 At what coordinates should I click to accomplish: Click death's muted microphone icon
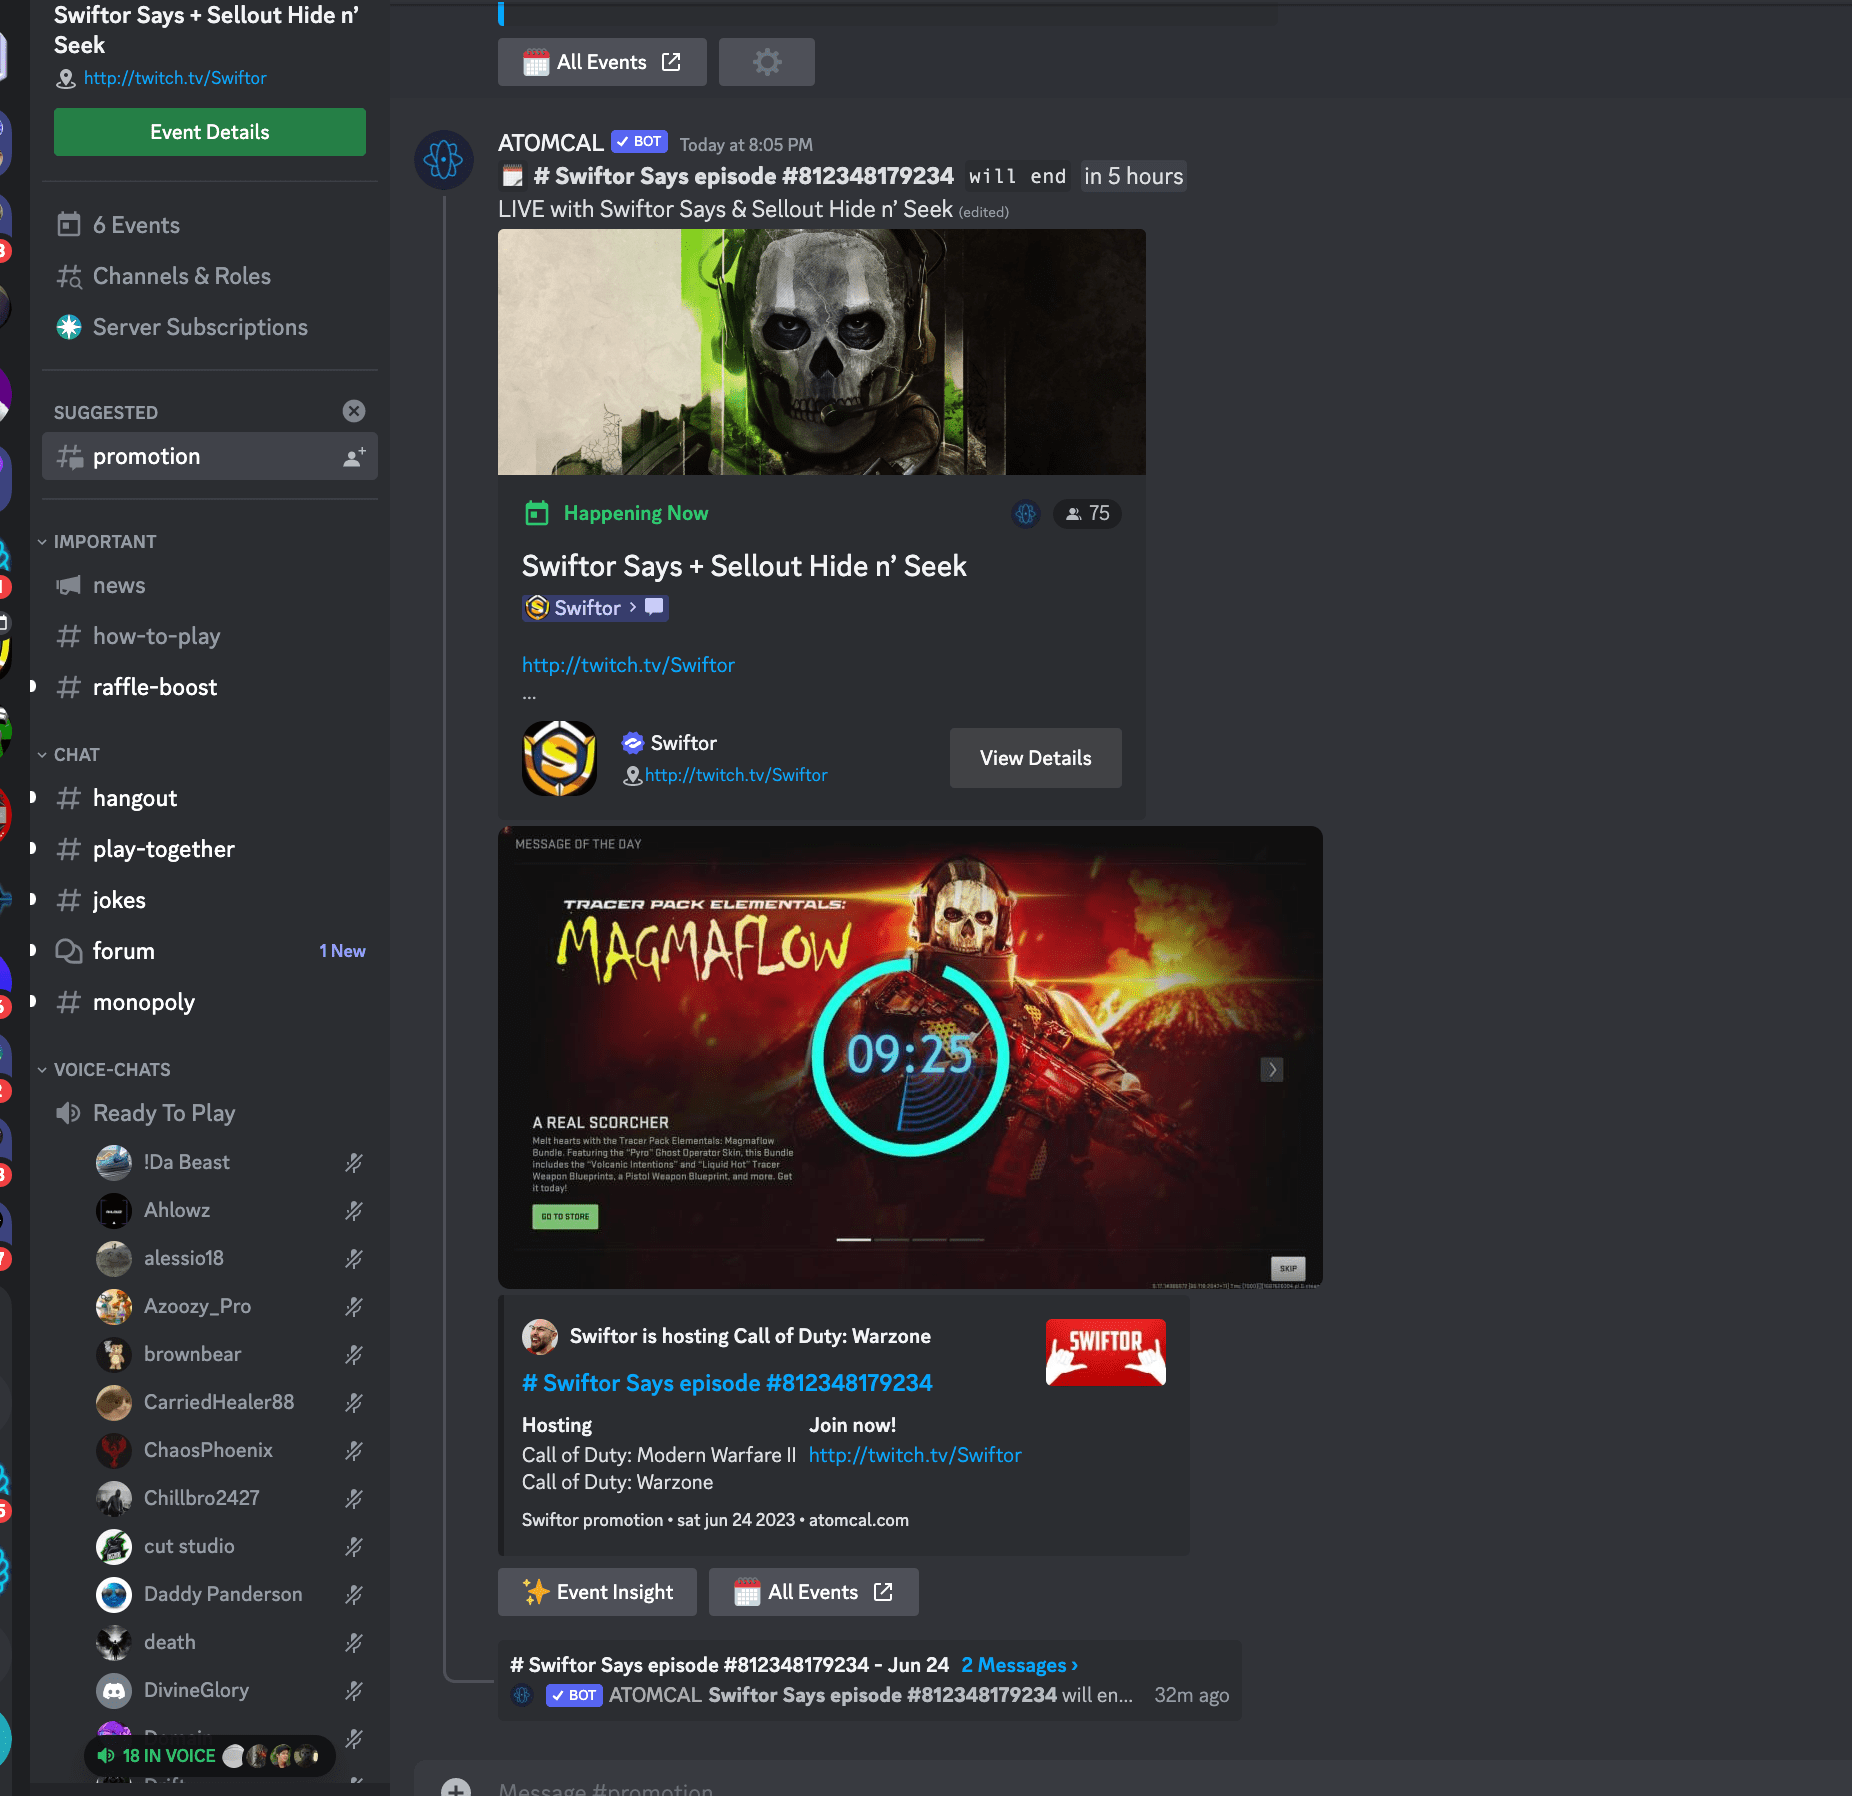pyautogui.click(x=354, y=1642)
